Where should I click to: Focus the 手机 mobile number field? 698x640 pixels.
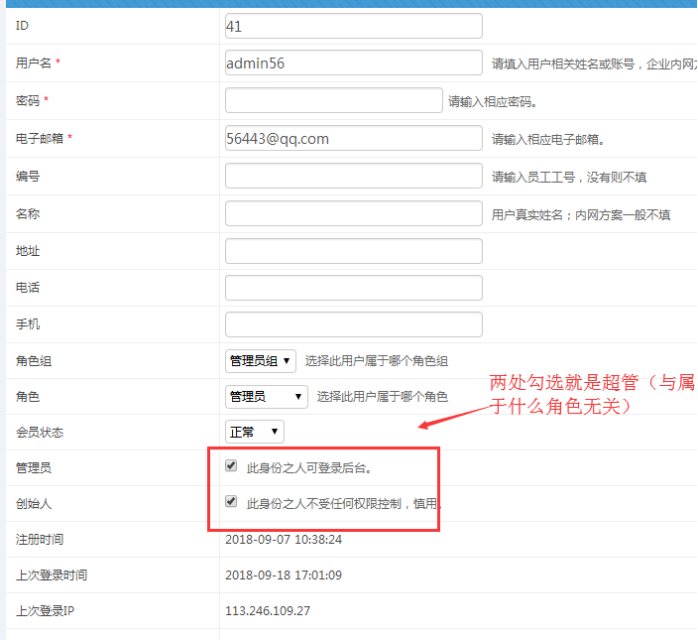click(353, 324)
